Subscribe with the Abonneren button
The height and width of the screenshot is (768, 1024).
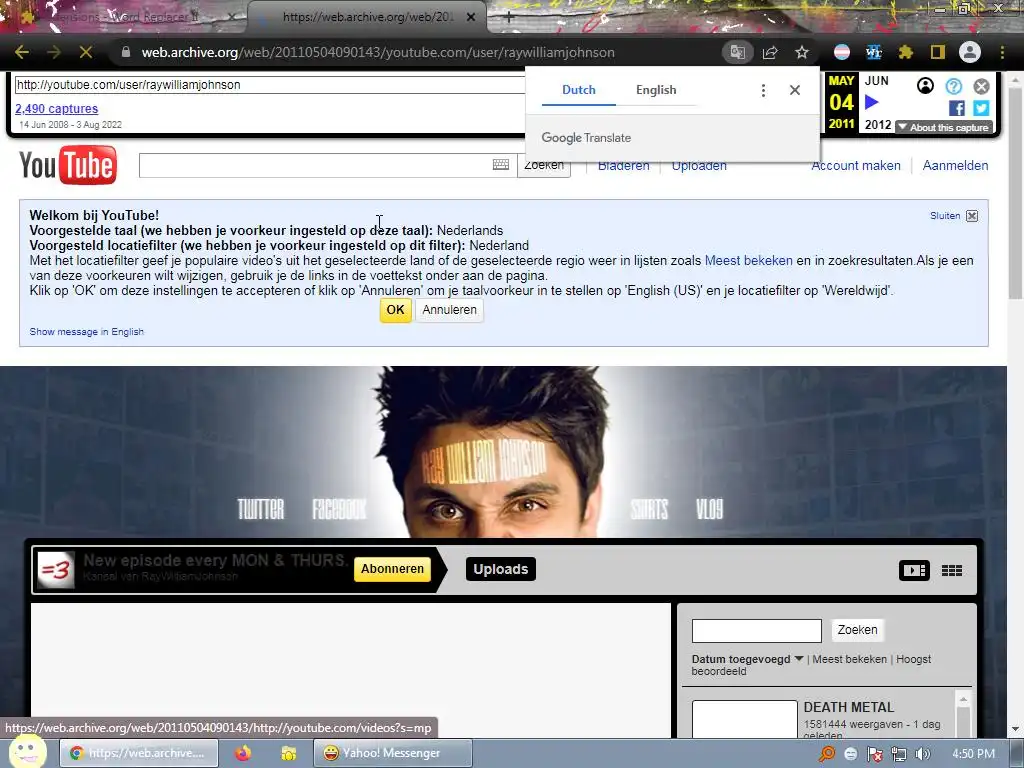tap(392, 569)
